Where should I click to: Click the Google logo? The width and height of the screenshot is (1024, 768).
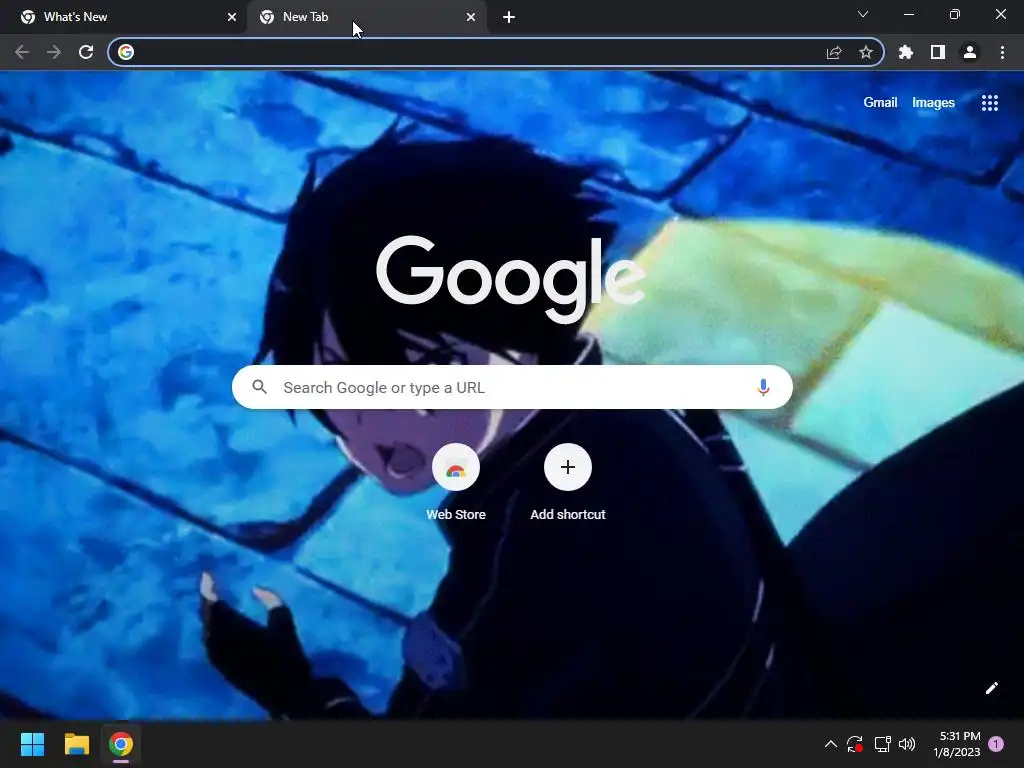[x=511, y=280]
